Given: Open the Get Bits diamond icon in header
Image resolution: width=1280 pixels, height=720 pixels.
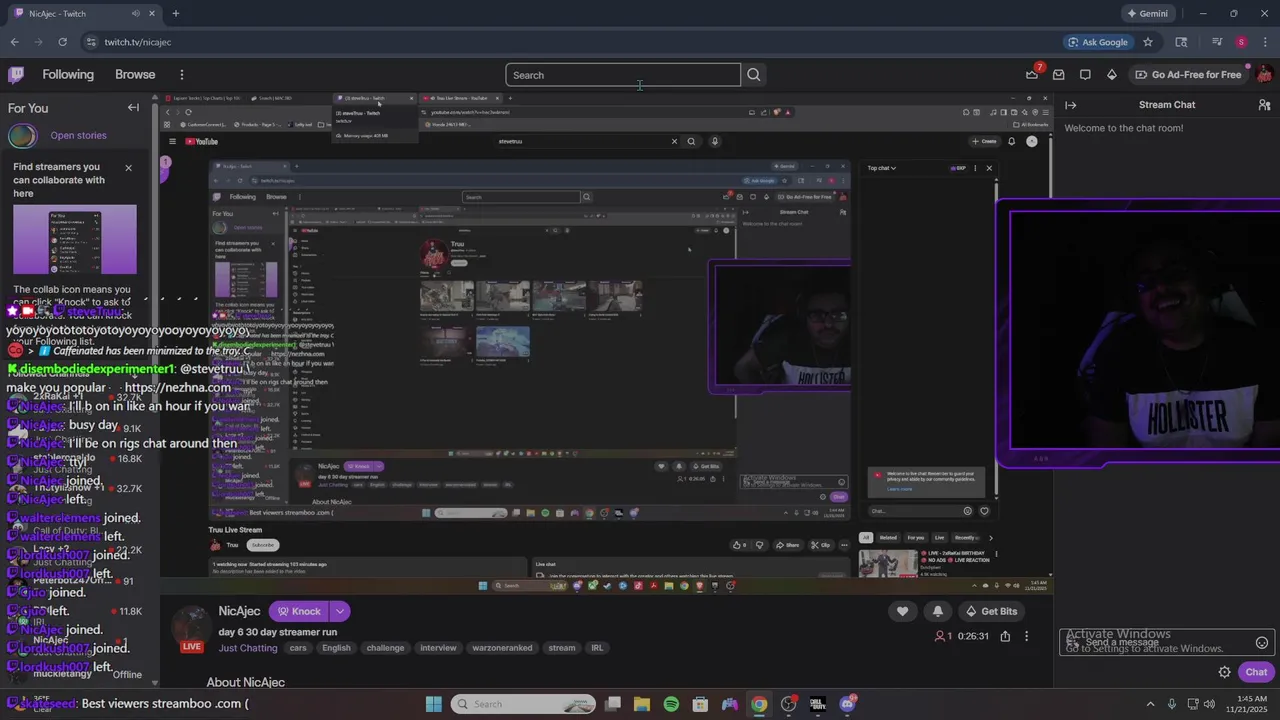Looking at the screenshot, I should 1111,74.
